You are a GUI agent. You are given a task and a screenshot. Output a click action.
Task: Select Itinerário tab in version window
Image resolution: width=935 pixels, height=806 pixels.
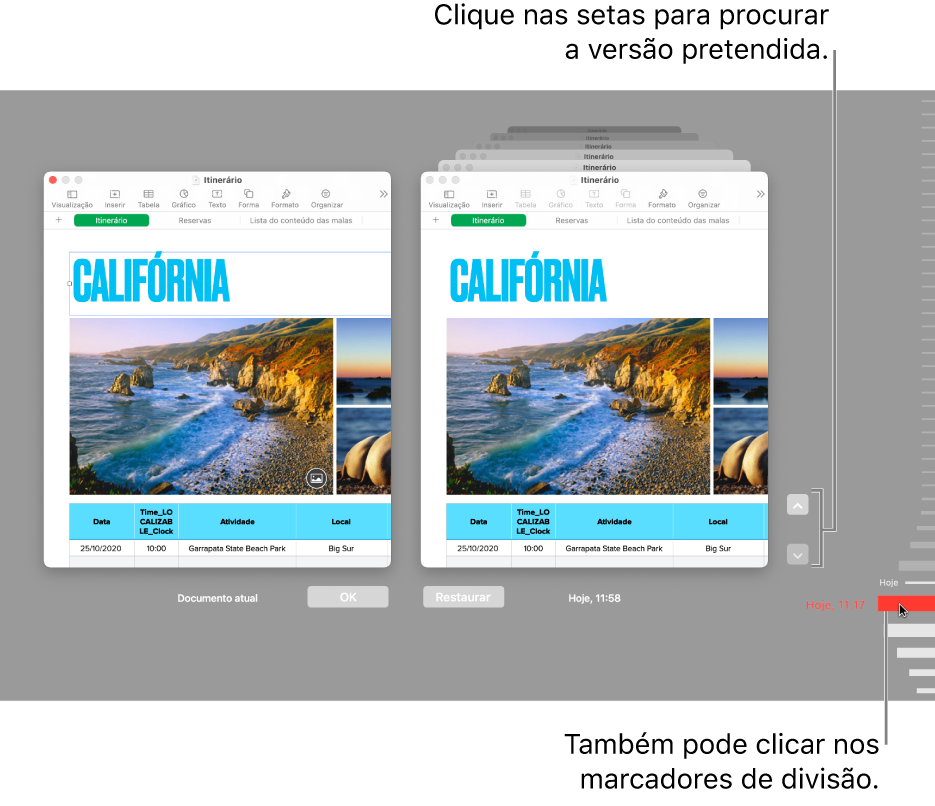[488, 221]
